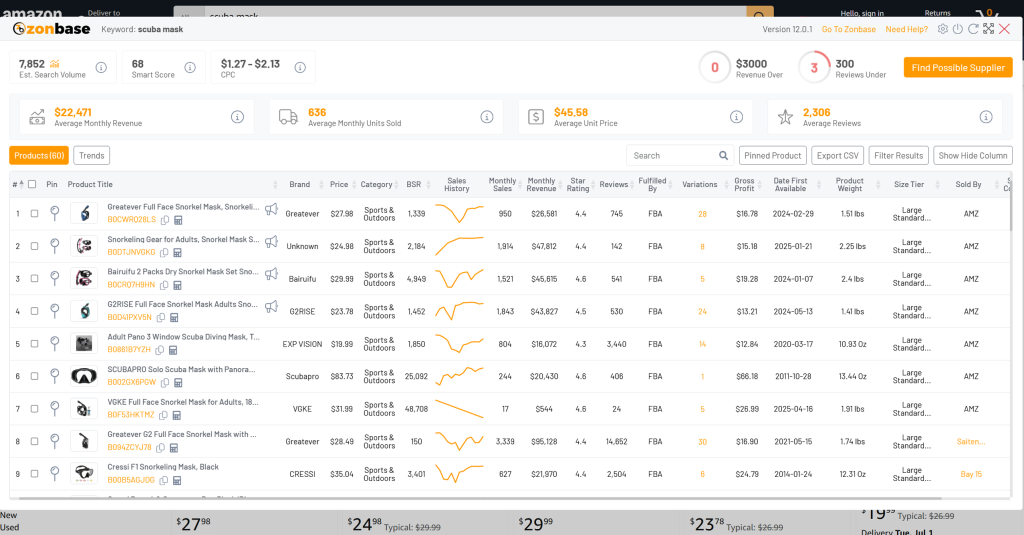Copy ASIN B0861B7YZH
The width and height of the screenshot is (1024, 535).
point(159,350)
